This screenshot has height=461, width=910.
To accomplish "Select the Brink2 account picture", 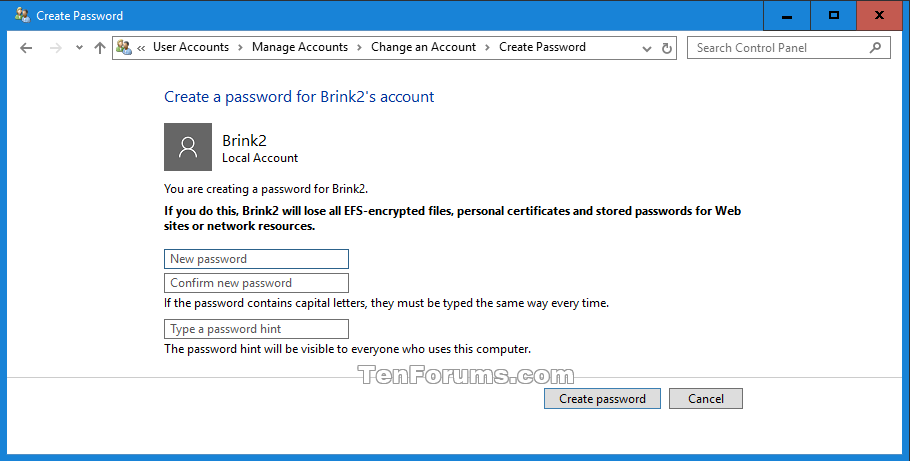I will pyautogui.click(x=188, y=147).
